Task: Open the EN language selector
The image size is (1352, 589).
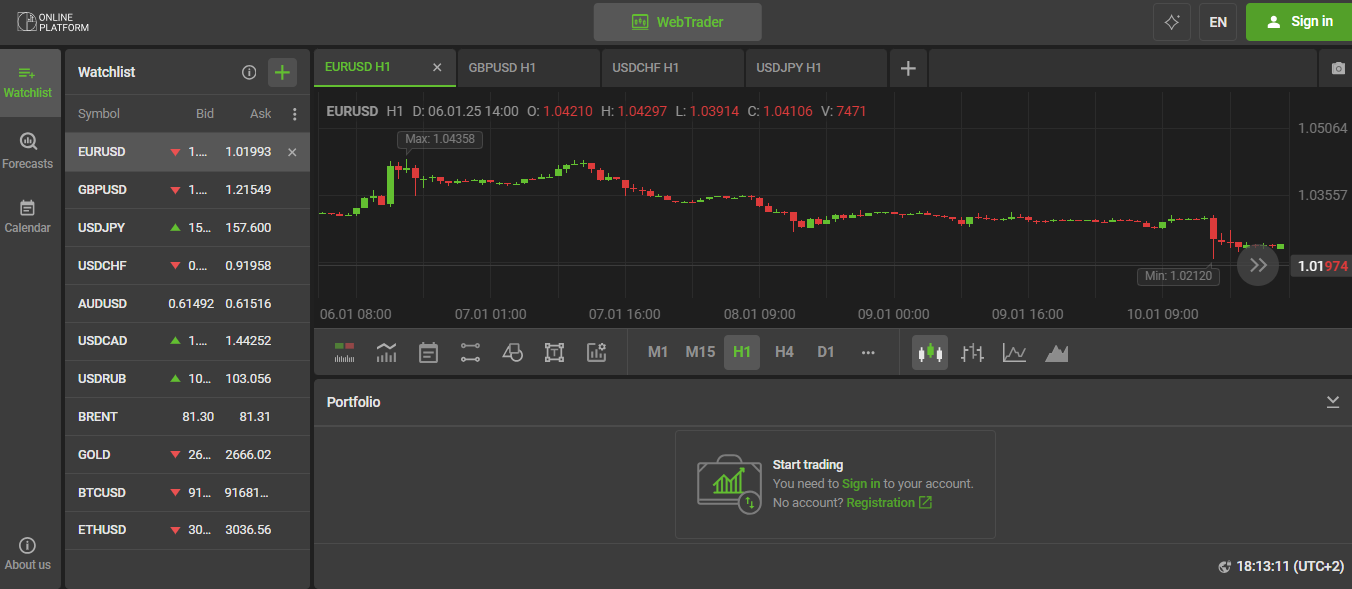Action: pyautogui.click(x=1217, y=22)
